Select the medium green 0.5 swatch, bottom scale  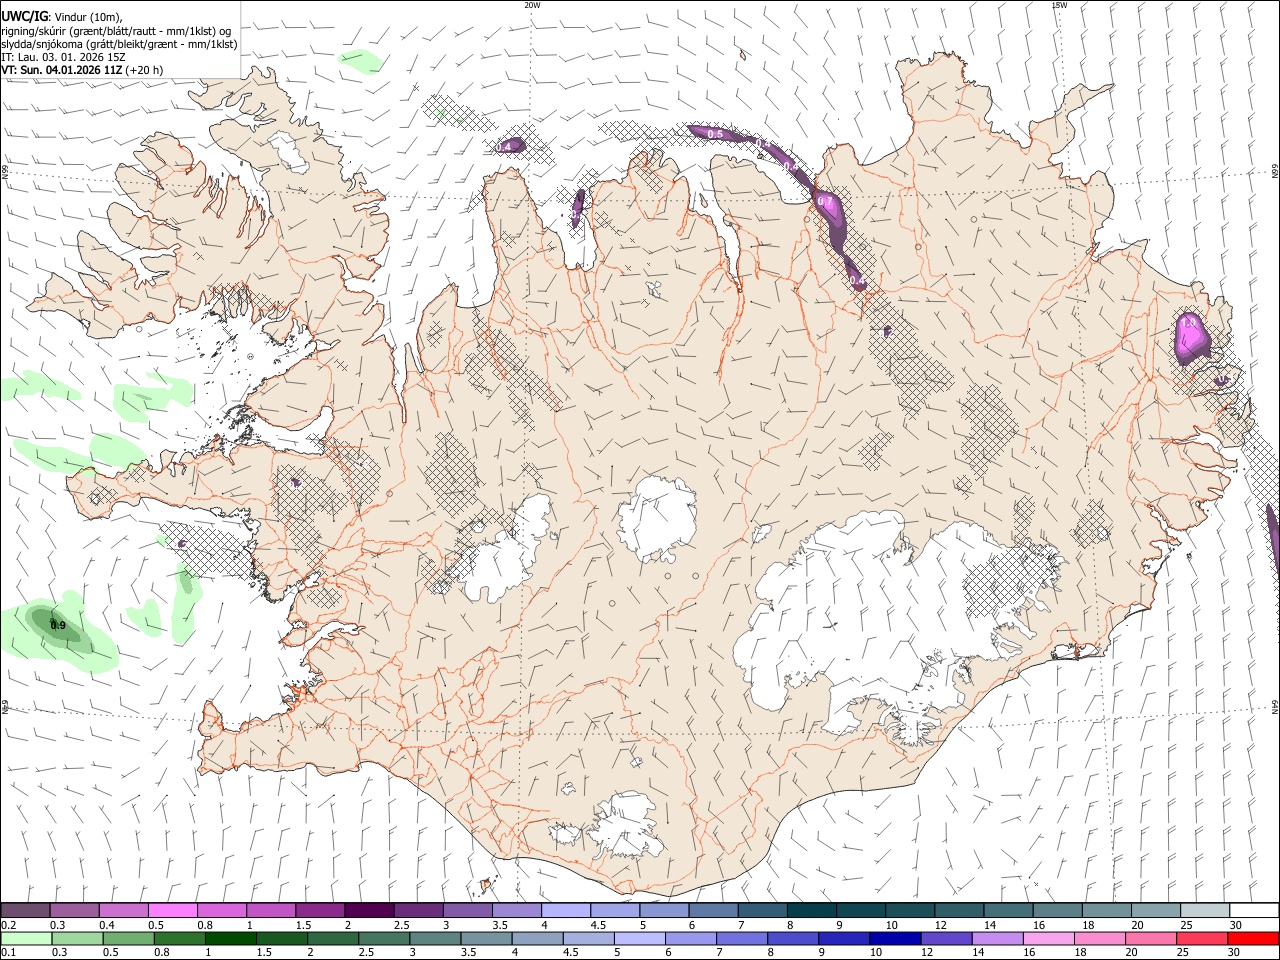(128, 938)
